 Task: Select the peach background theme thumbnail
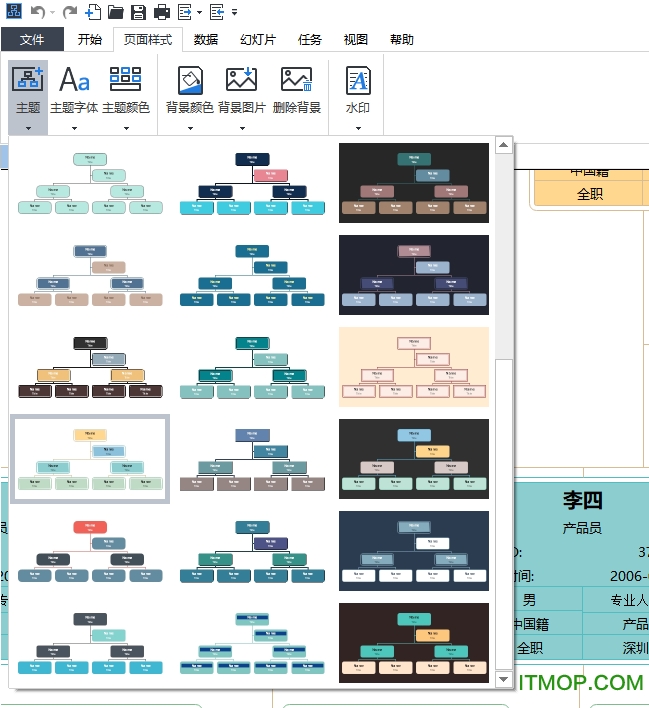pyautogui.click(x=414, y=367)
